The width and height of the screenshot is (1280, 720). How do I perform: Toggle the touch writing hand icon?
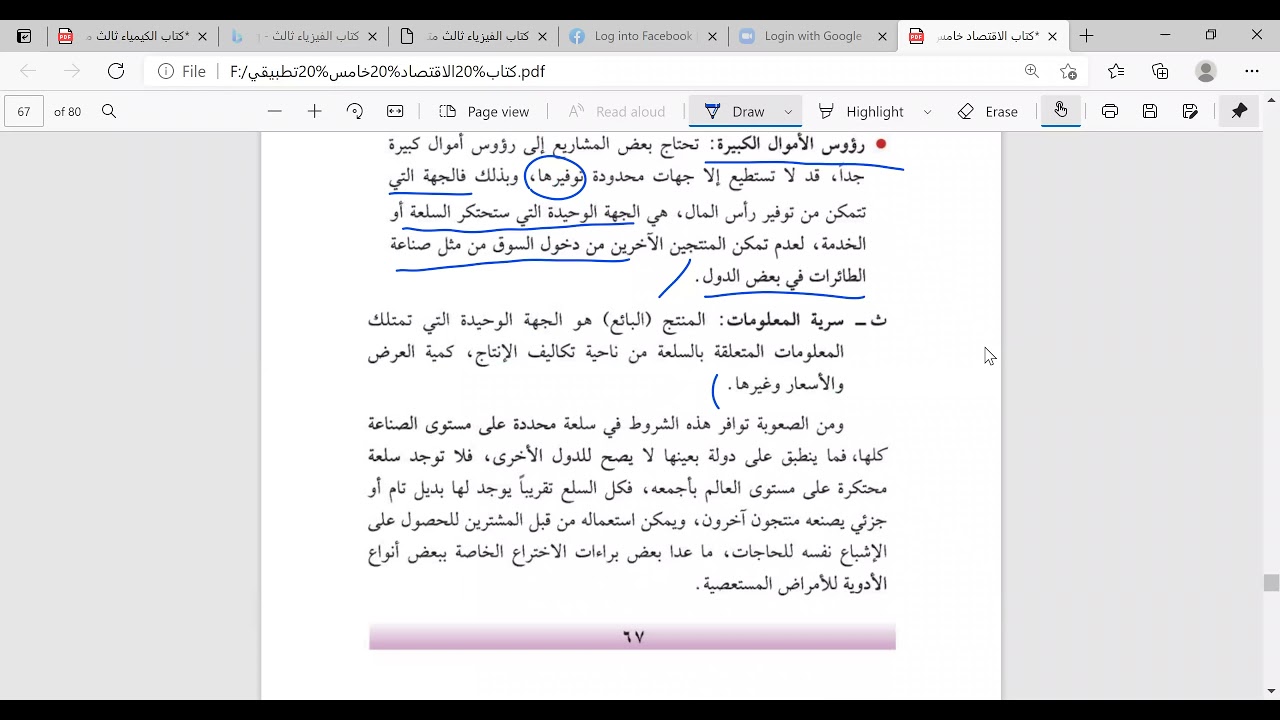[1060, 110]
